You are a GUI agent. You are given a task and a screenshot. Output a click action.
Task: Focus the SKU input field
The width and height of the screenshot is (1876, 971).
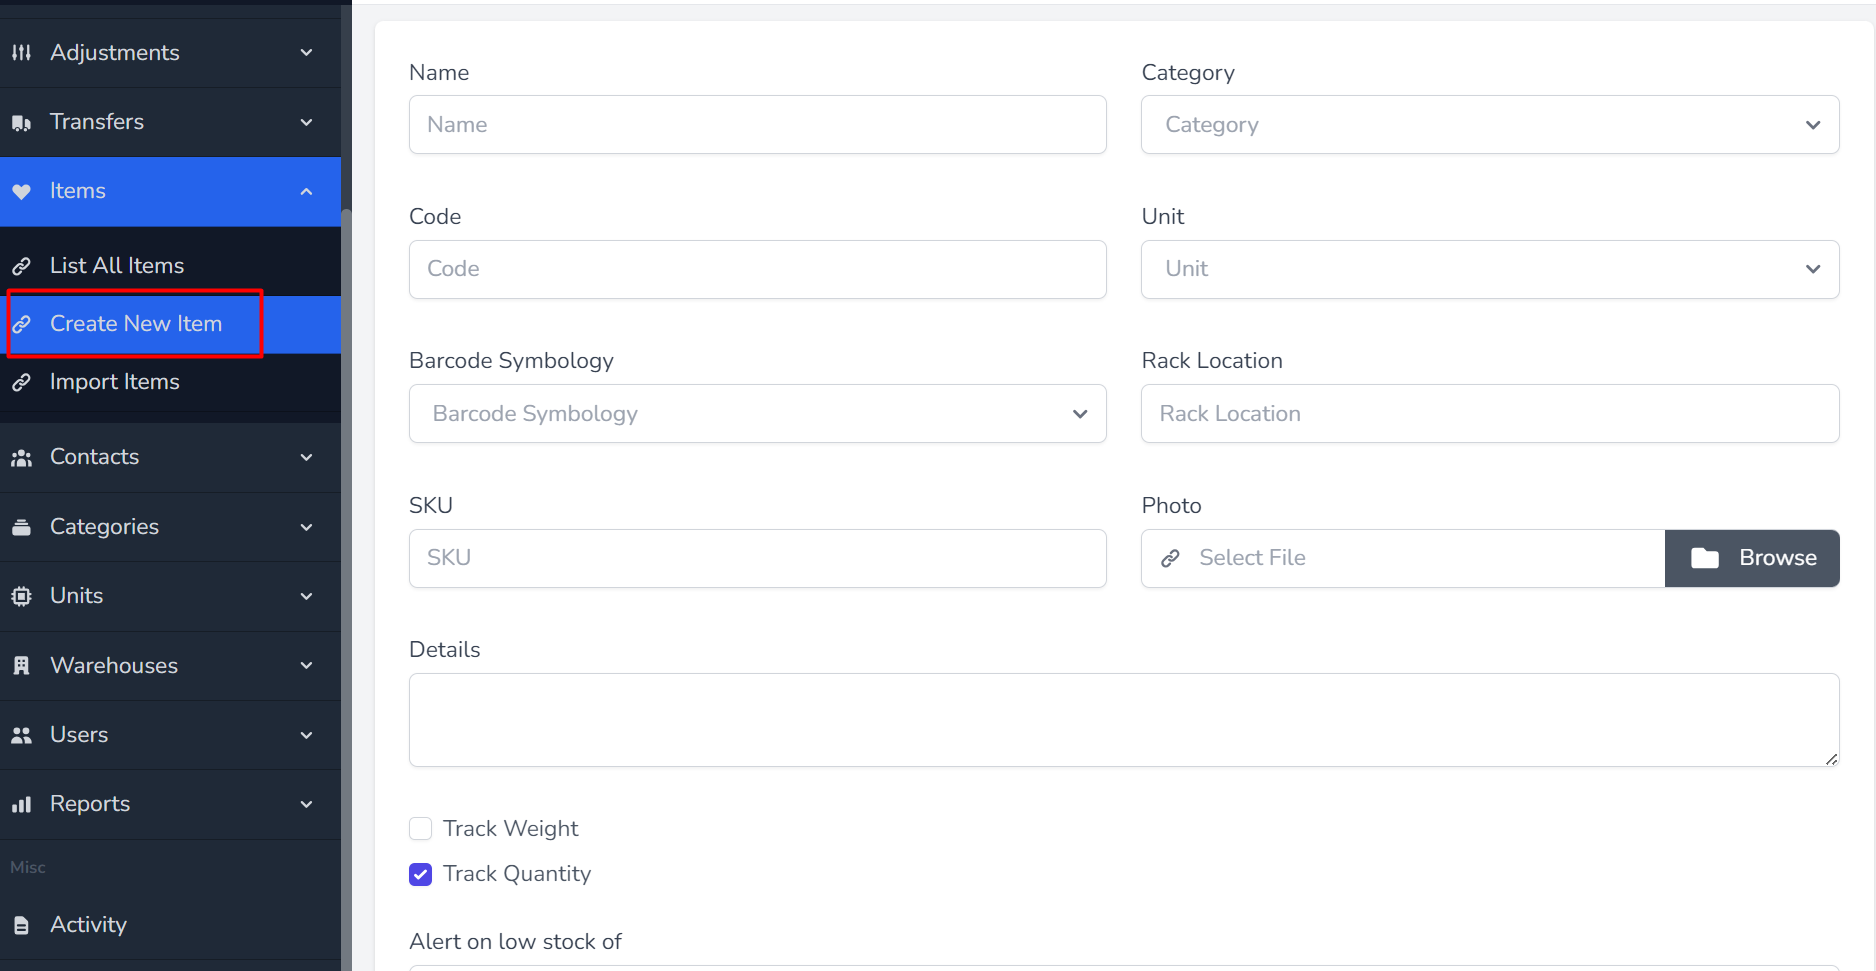[757, 558]
